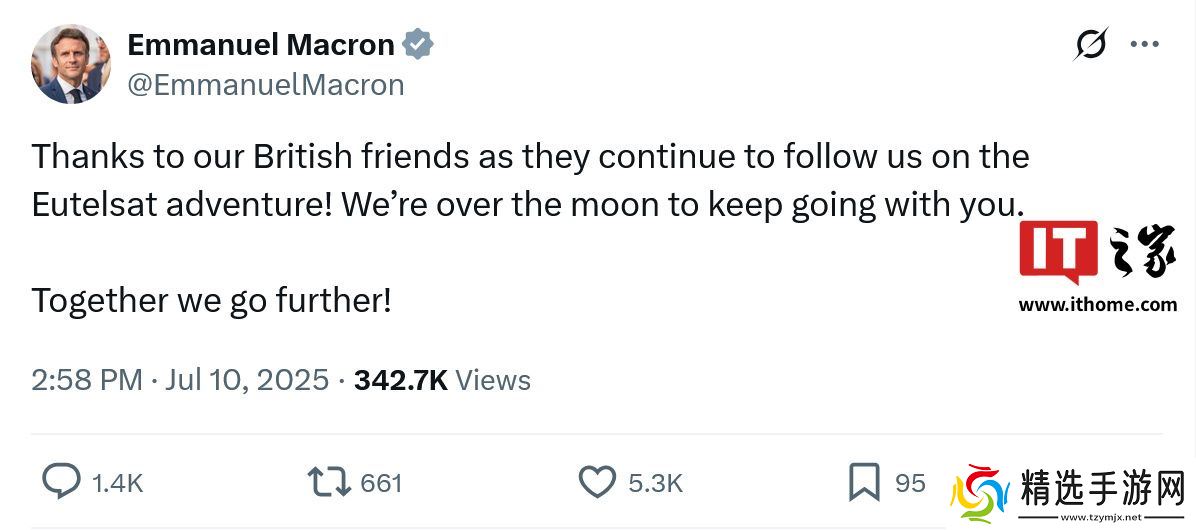Click the 95 bookmarks count

(910, 483)
